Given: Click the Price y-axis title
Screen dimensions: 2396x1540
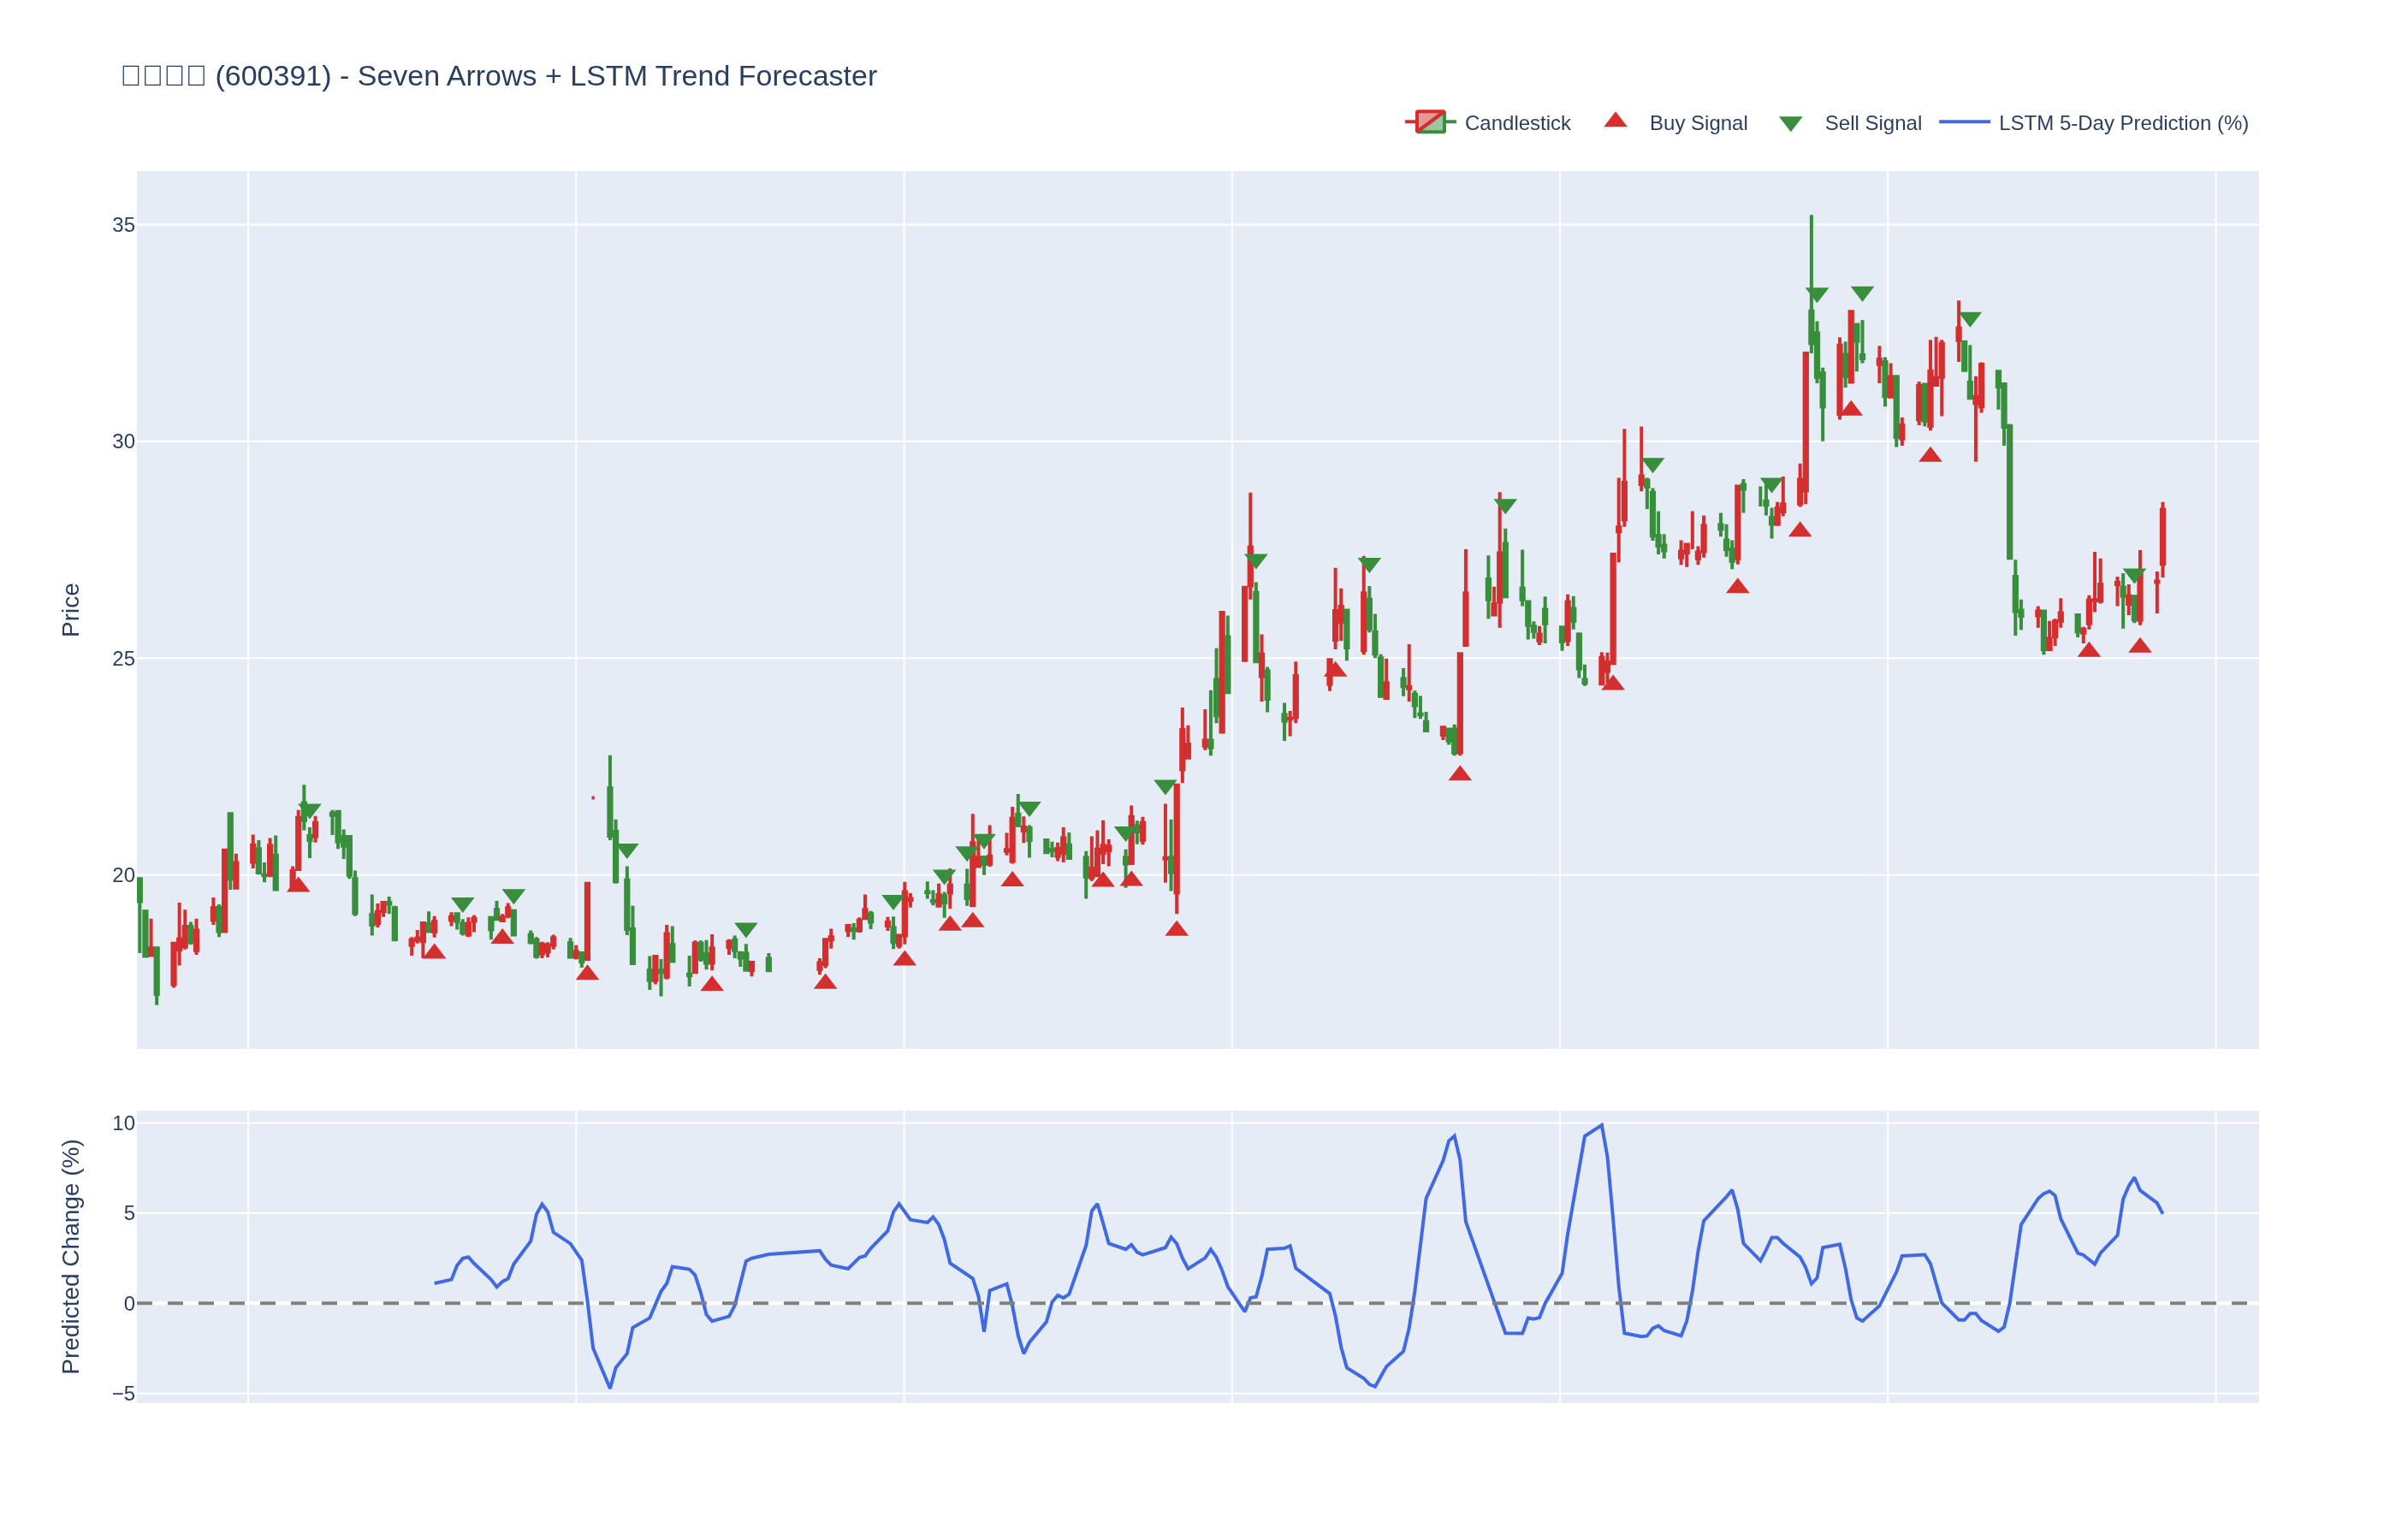Looking at the screenshot, I should [x=70, y=610].
